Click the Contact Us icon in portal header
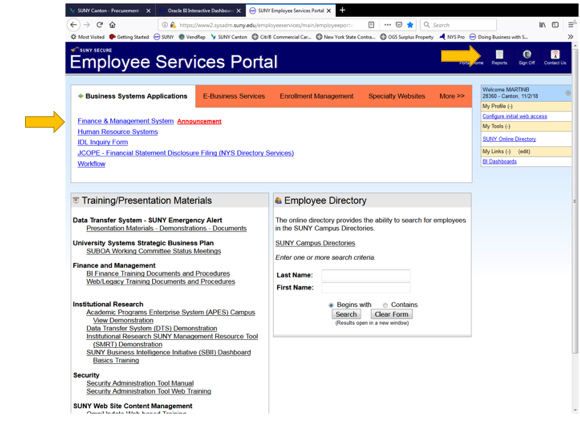 pos(555,57)
